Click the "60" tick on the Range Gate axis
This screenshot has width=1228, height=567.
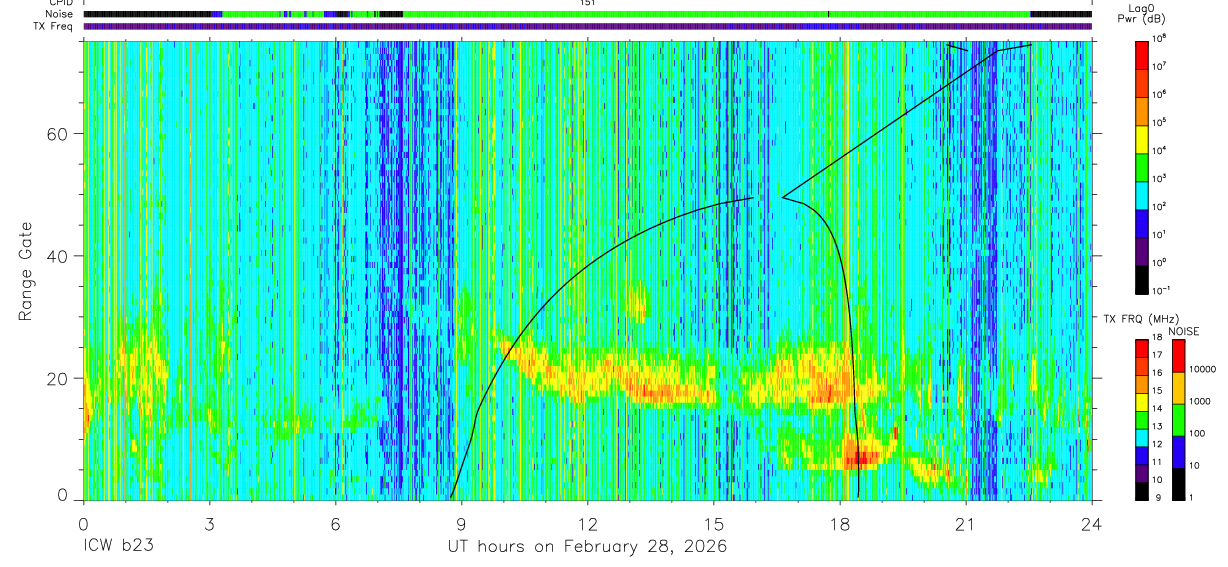[58, 134]
